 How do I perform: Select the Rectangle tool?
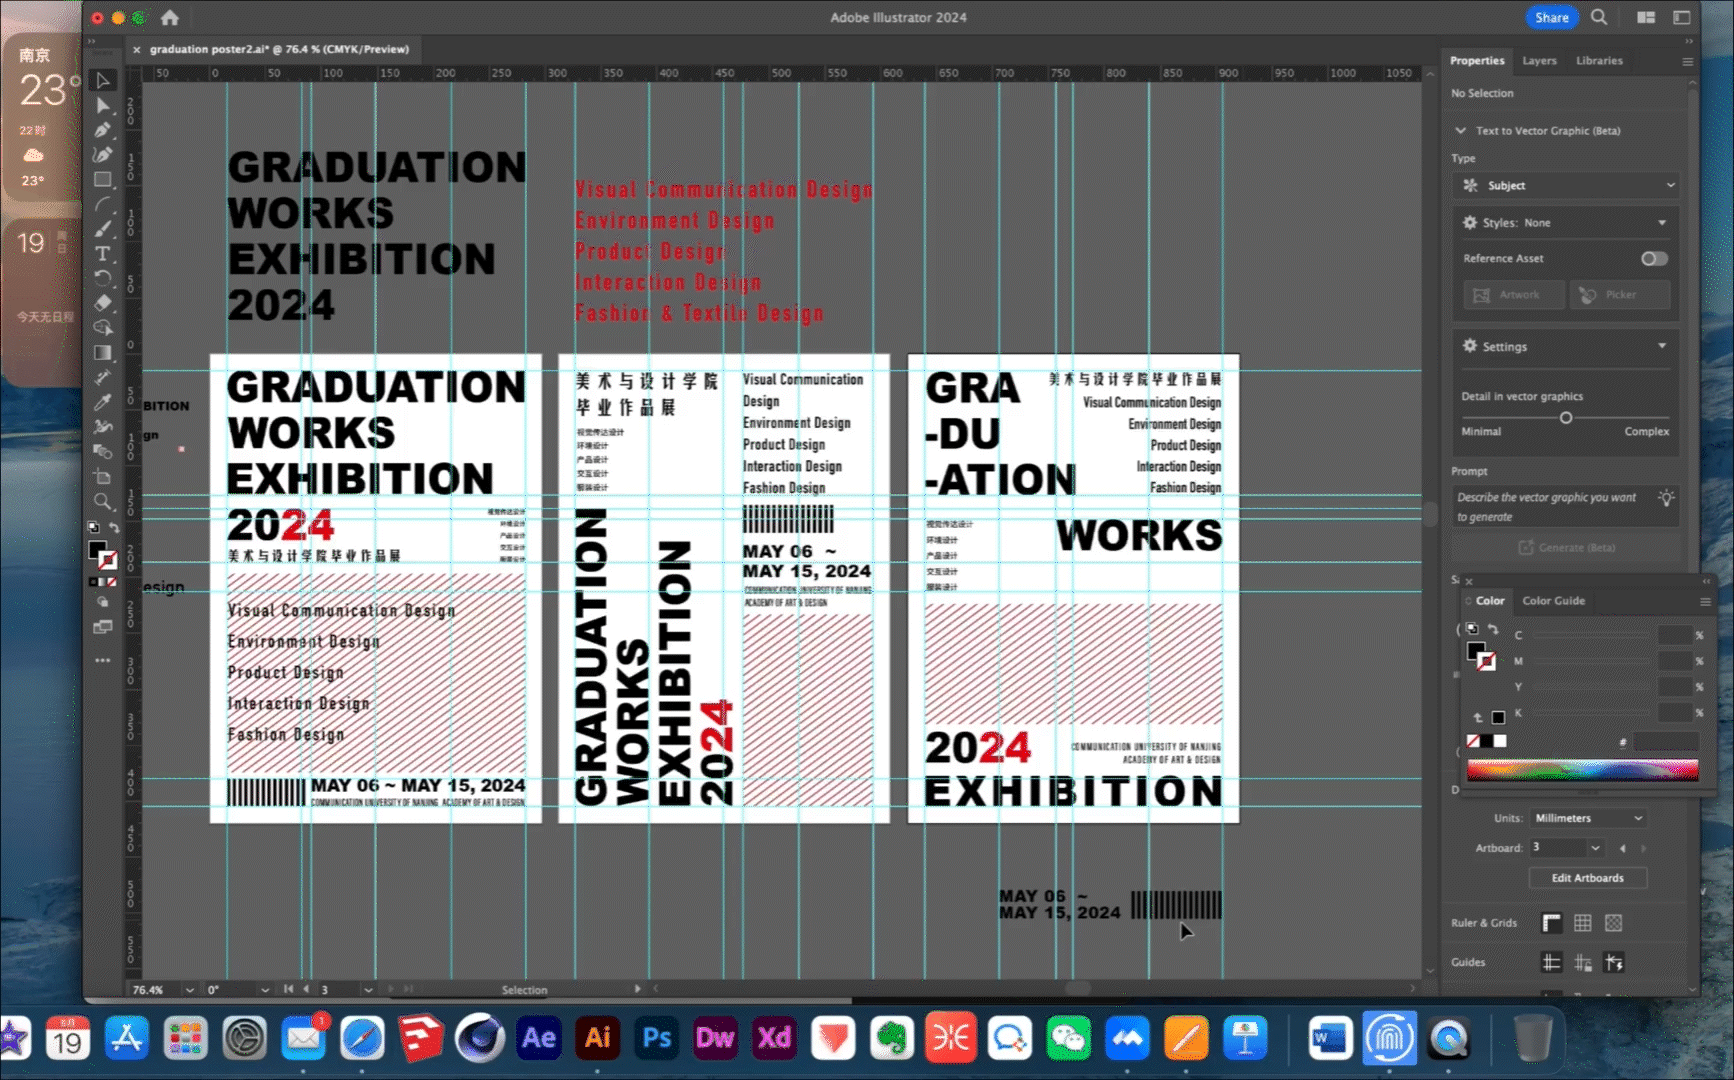pos(102,179)
